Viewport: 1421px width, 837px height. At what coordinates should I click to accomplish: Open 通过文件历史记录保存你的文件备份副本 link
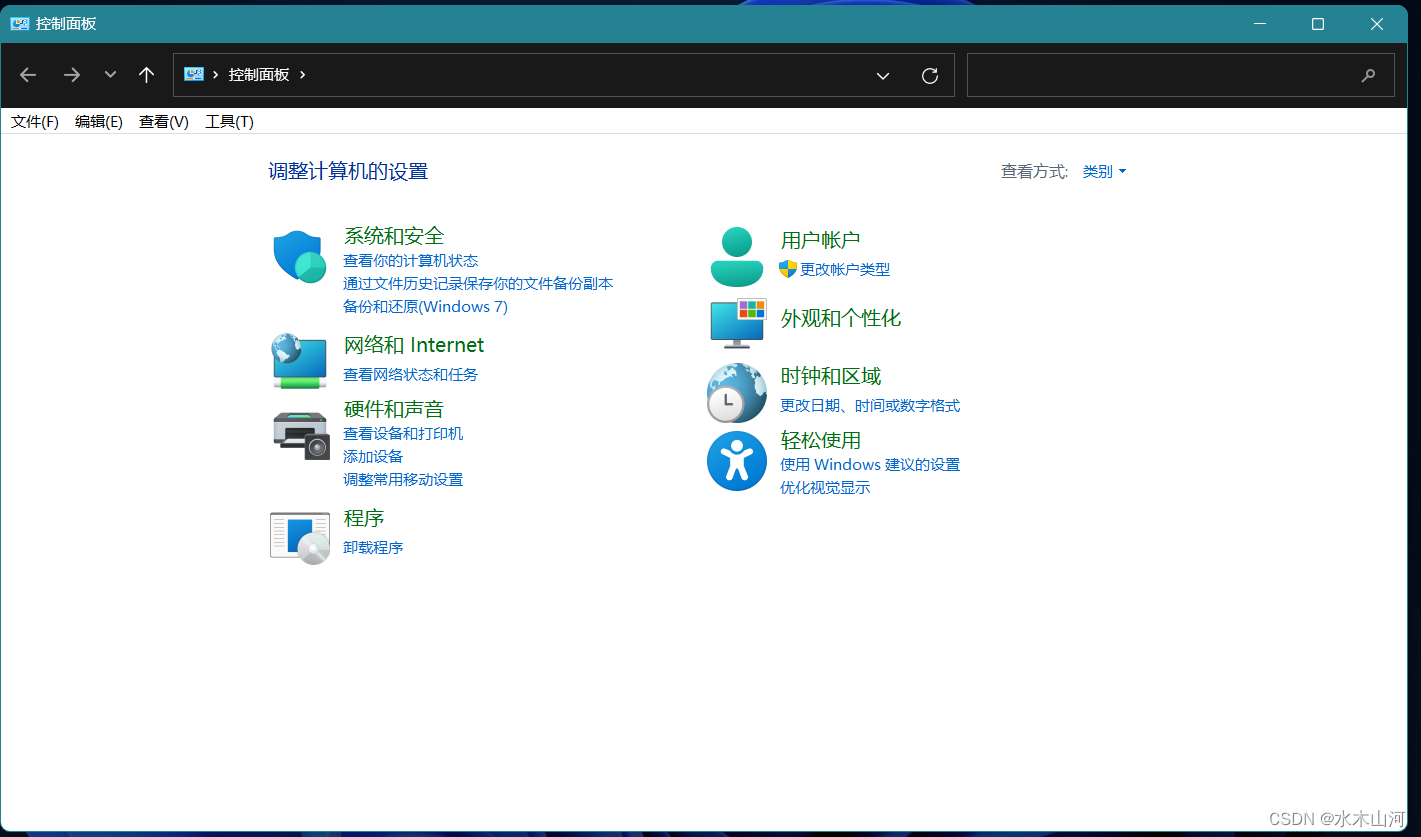coord(478,283)
